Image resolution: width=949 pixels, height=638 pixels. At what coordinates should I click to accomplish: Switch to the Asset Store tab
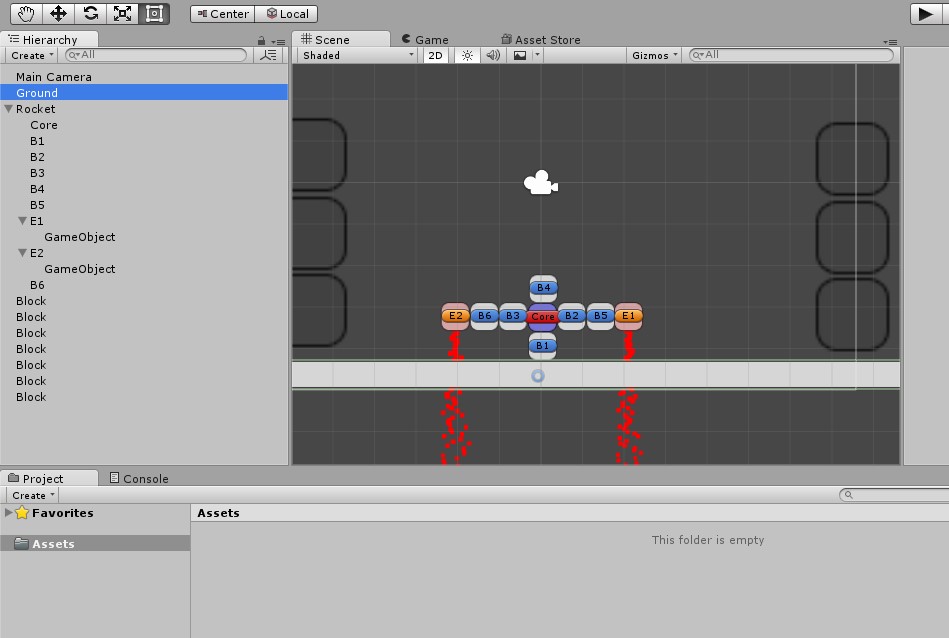click(540, 39)
